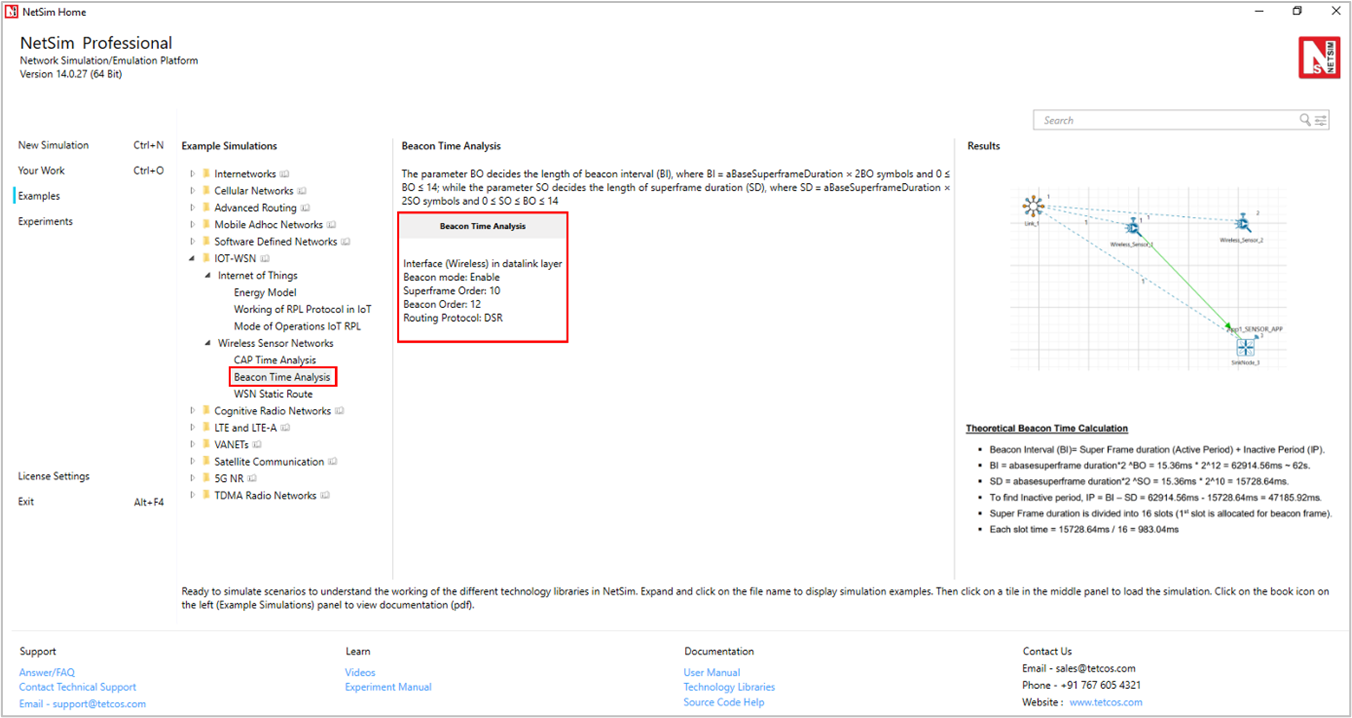Expand the Internetworks tree node
The width and height of the screenshot is (1352, 718).
(x=192, y=174)
